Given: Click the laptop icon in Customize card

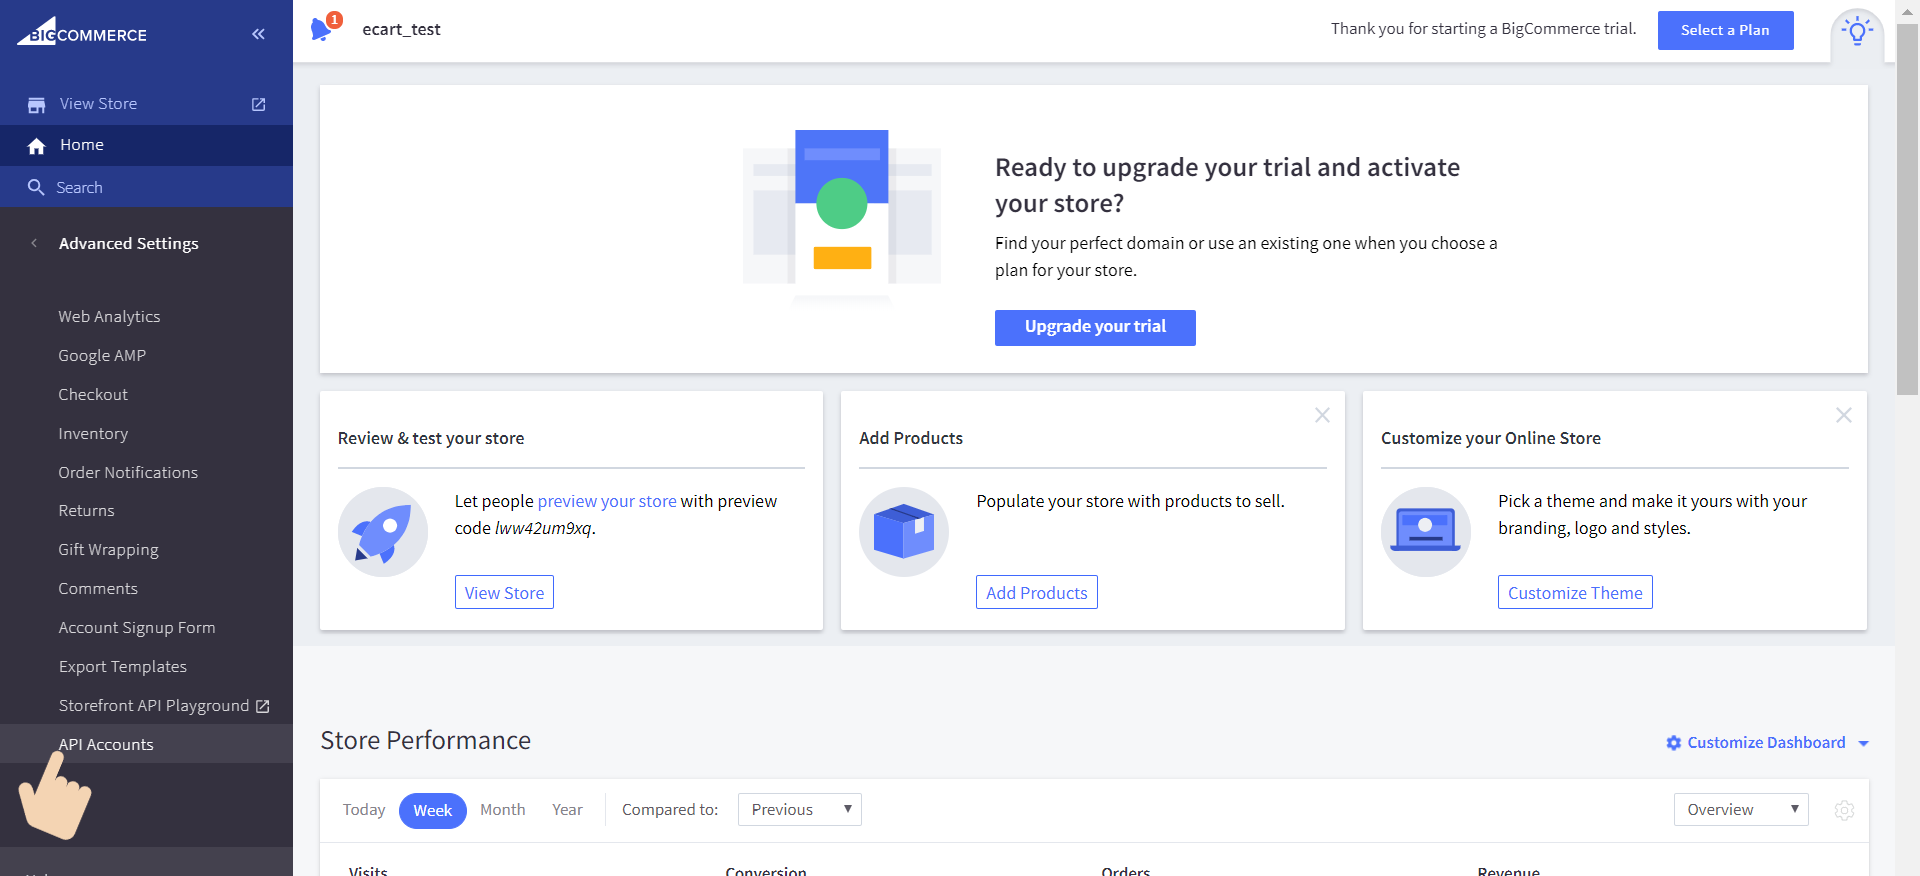Looking at the screenshot, I should click(x=1426, y=532).
